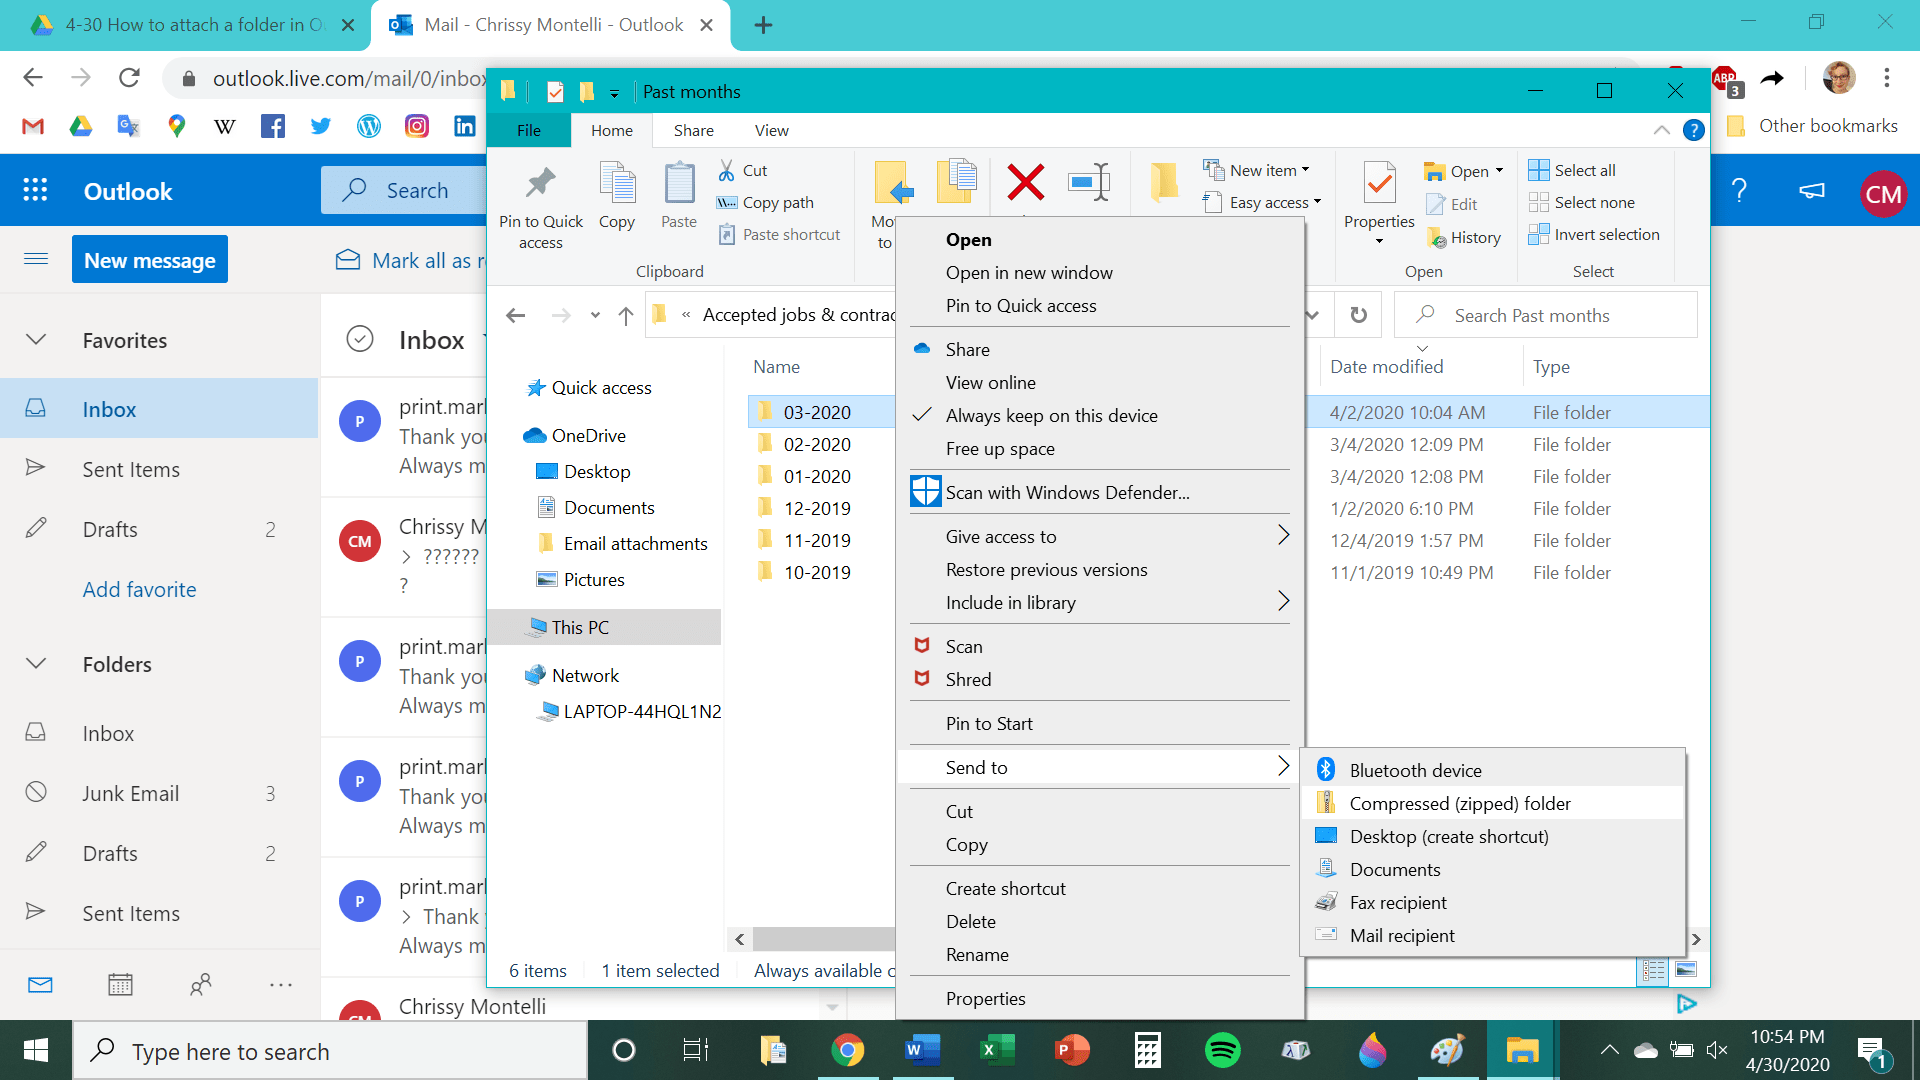The height and width of the screenshot is (1080, 1920).
Task: Toggle the Inbox select-all circle checkbox
Action: [360, 340]
